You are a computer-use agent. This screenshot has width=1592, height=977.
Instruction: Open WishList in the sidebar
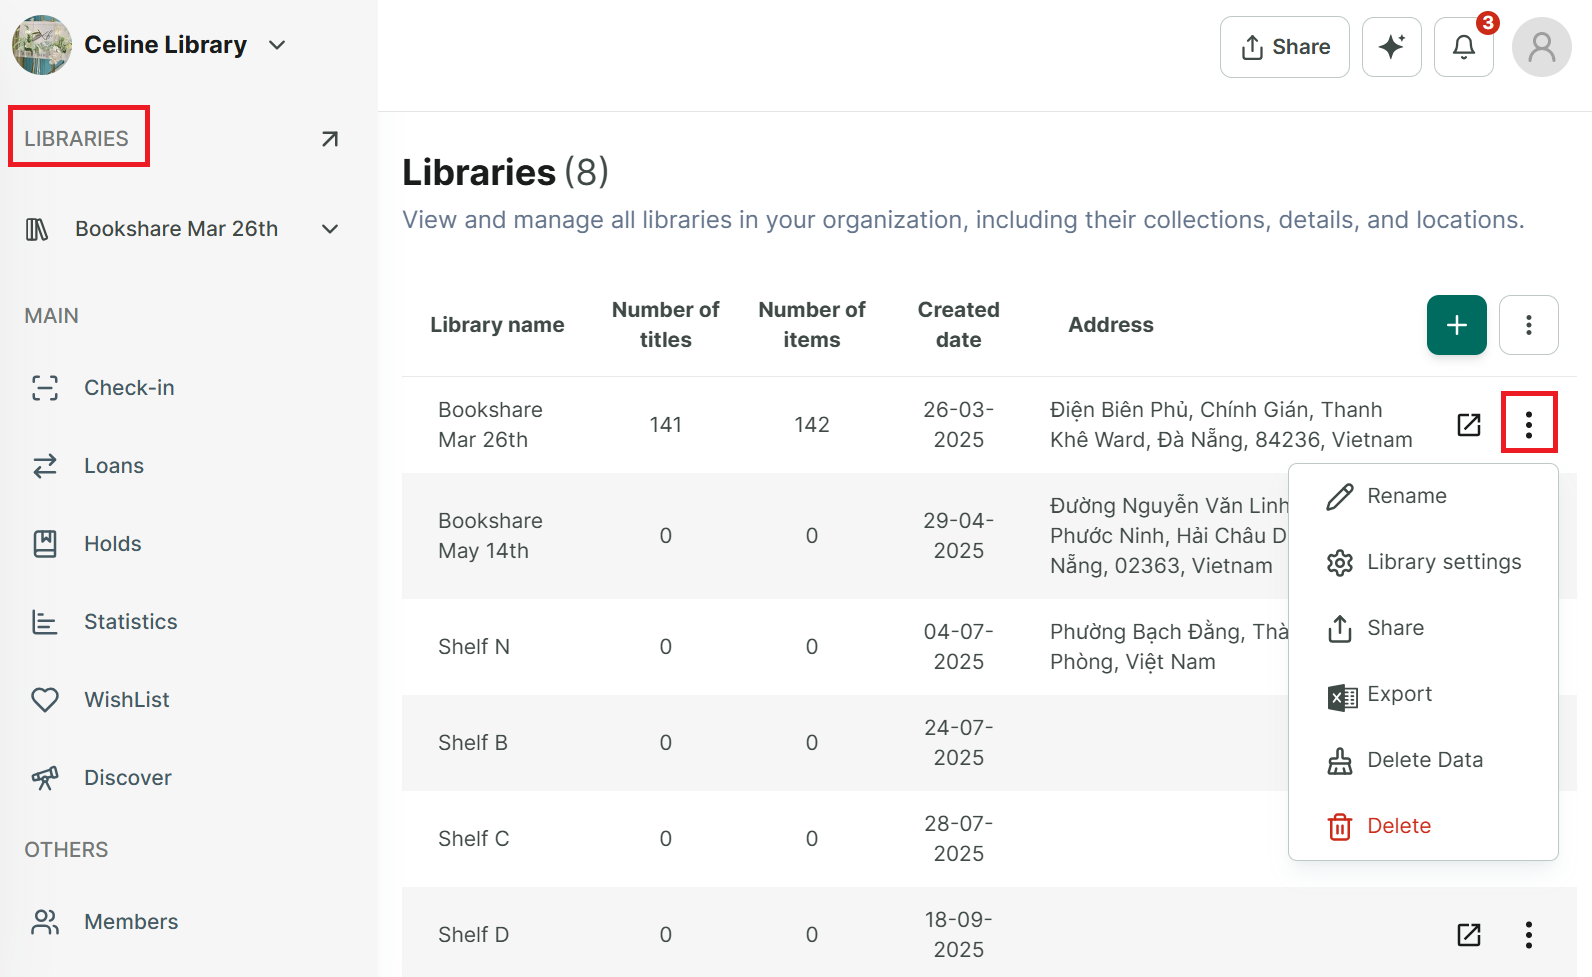(127, 700)
